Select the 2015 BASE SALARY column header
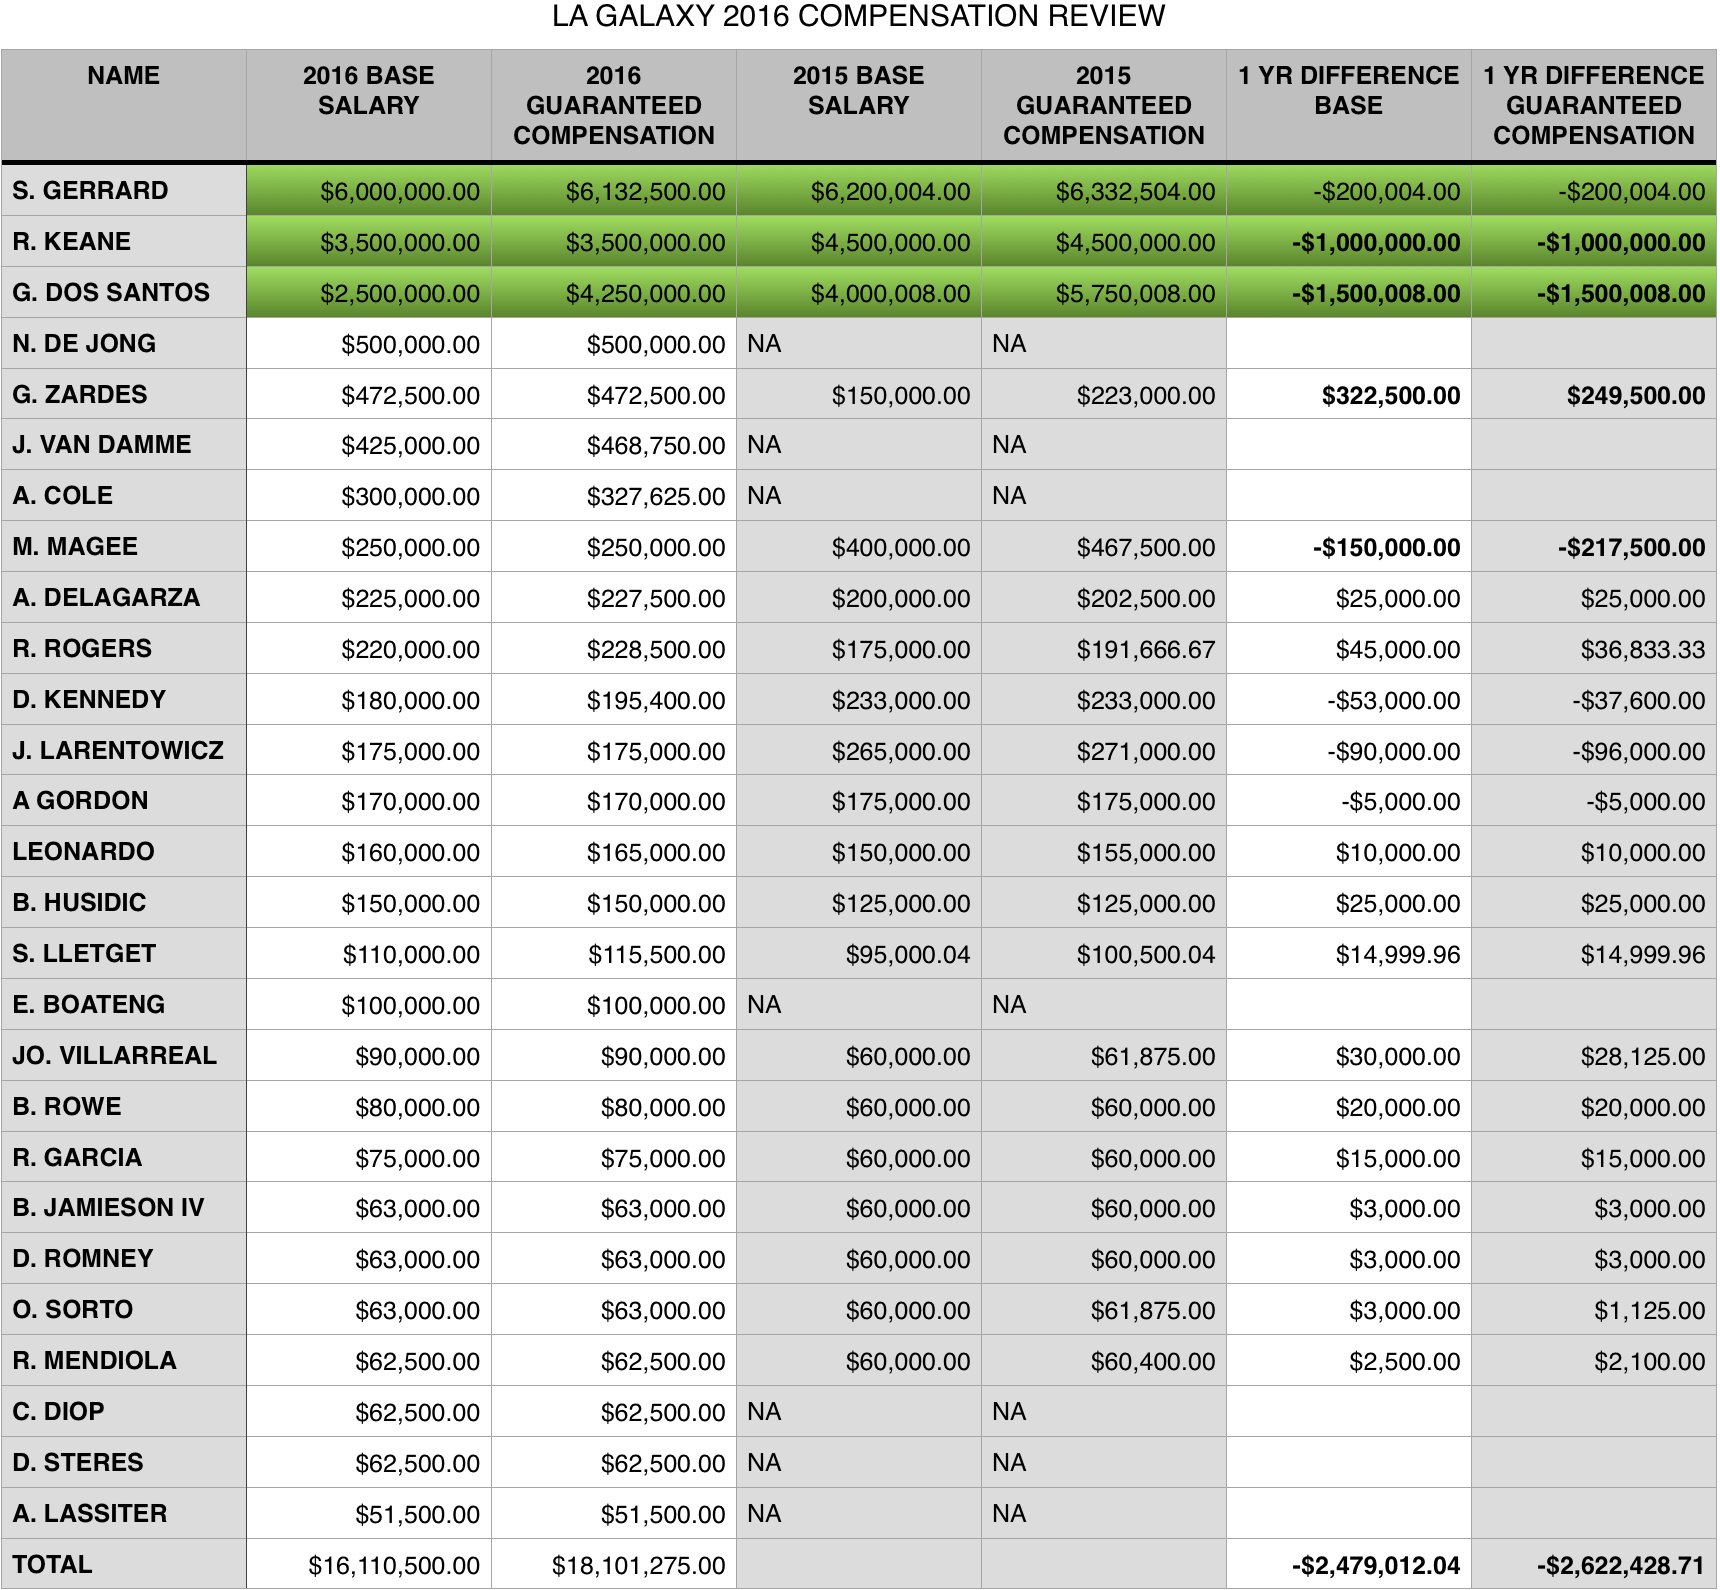The image size is (1720, 1590). pos(859,105)
